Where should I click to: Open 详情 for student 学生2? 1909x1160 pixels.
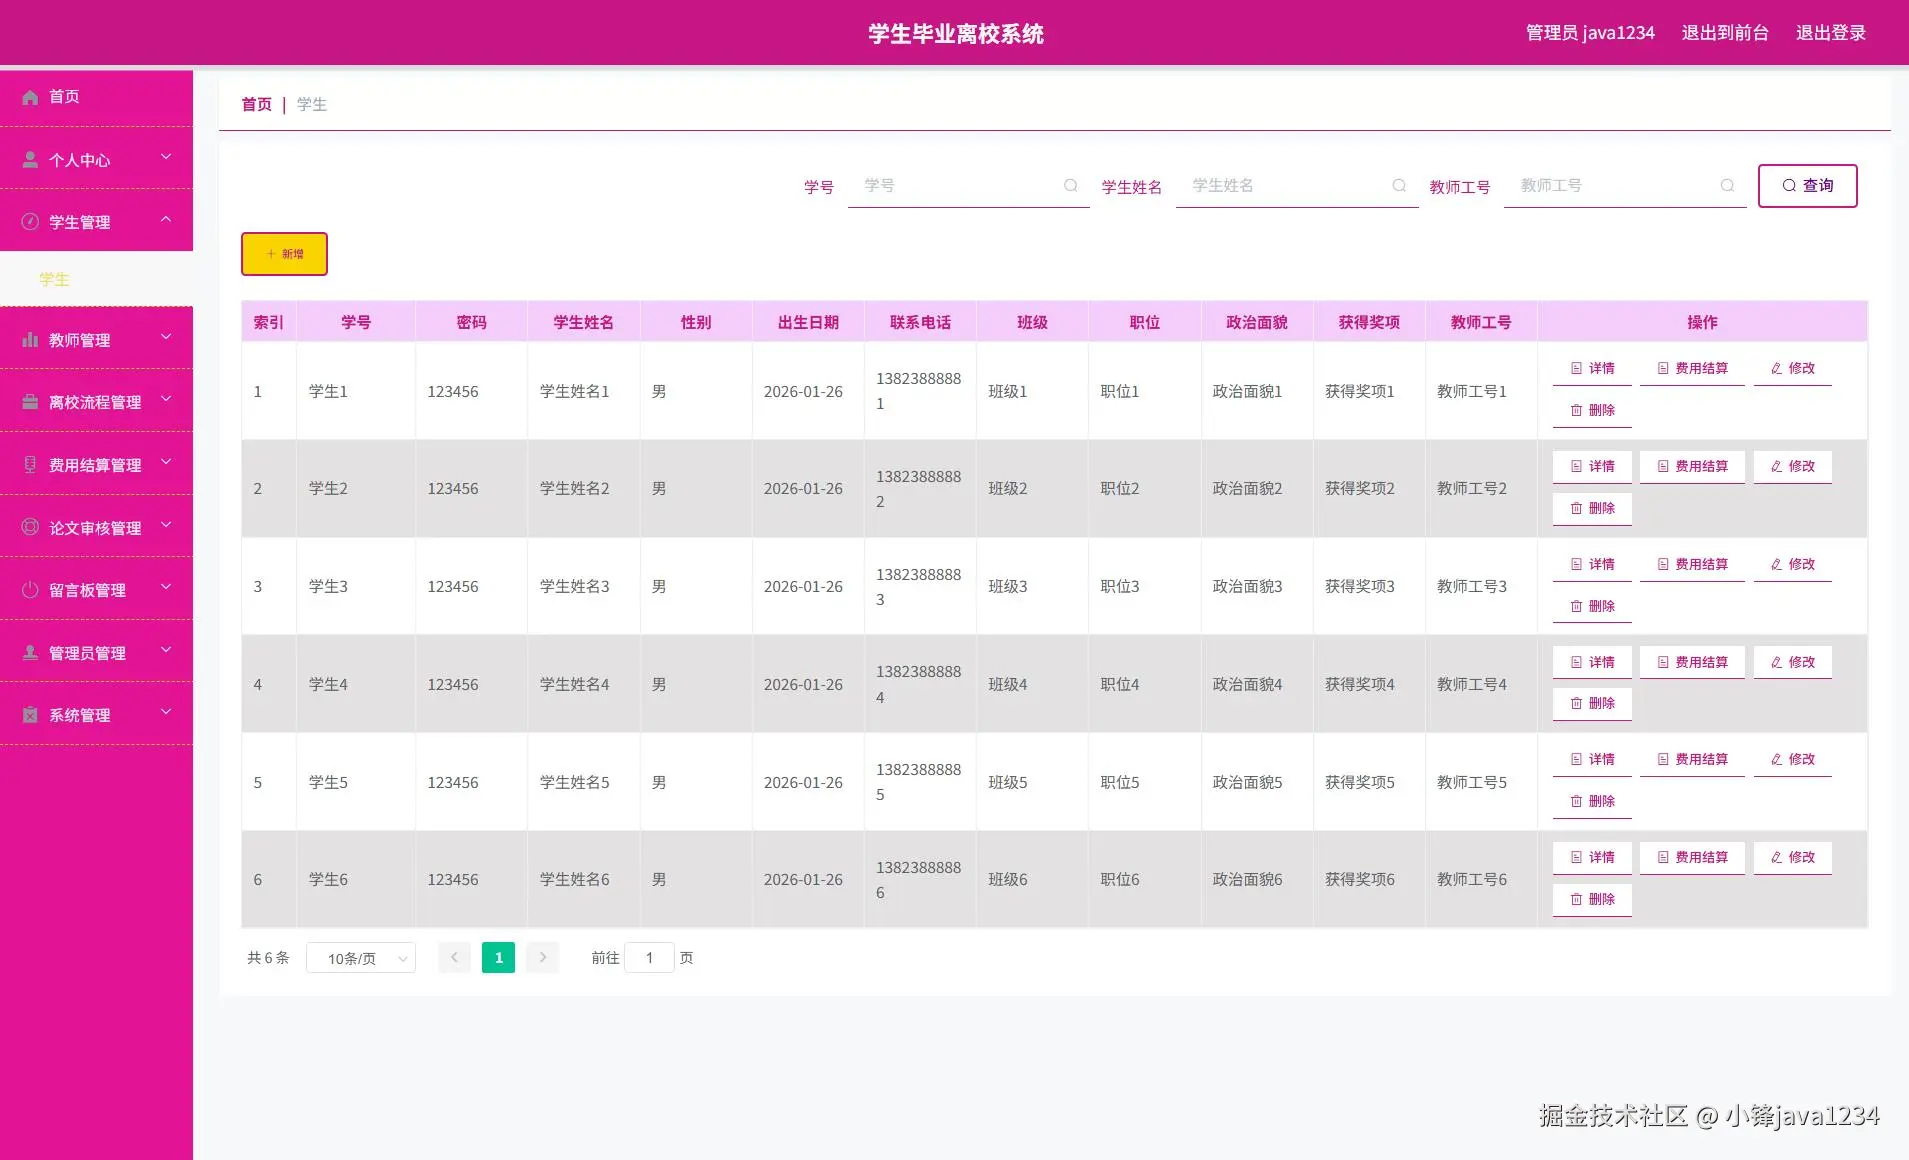(x=1592, y=466)
